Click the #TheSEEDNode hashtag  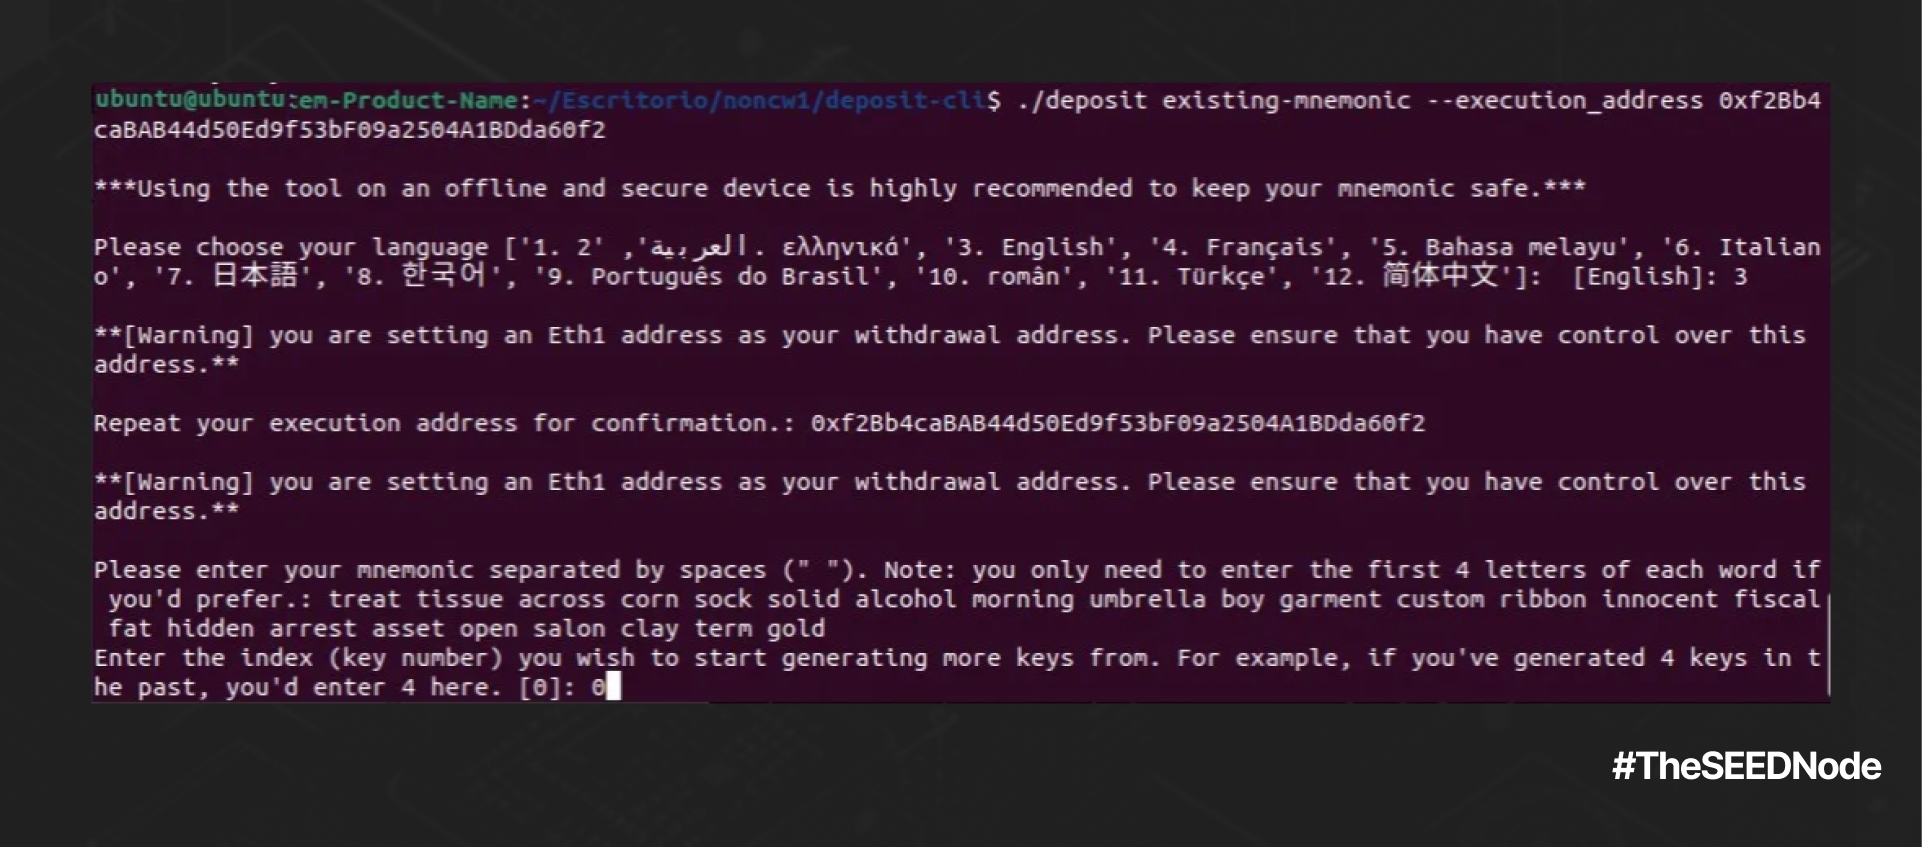click(1746, 766)
